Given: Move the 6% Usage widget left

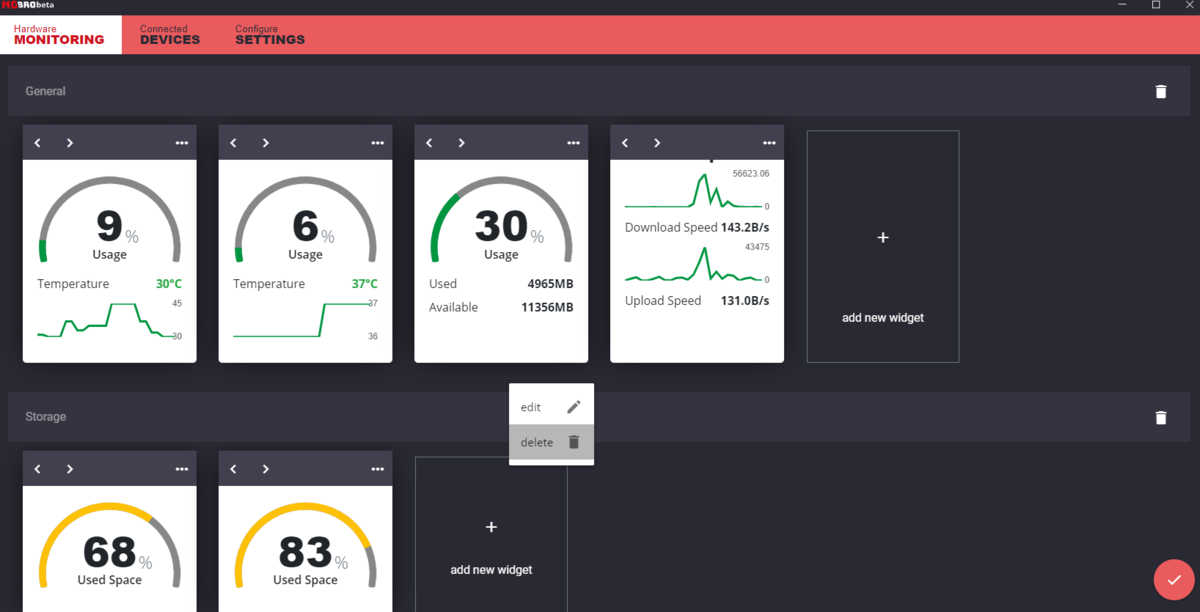Looking at the screenshot, I should 234,143.
